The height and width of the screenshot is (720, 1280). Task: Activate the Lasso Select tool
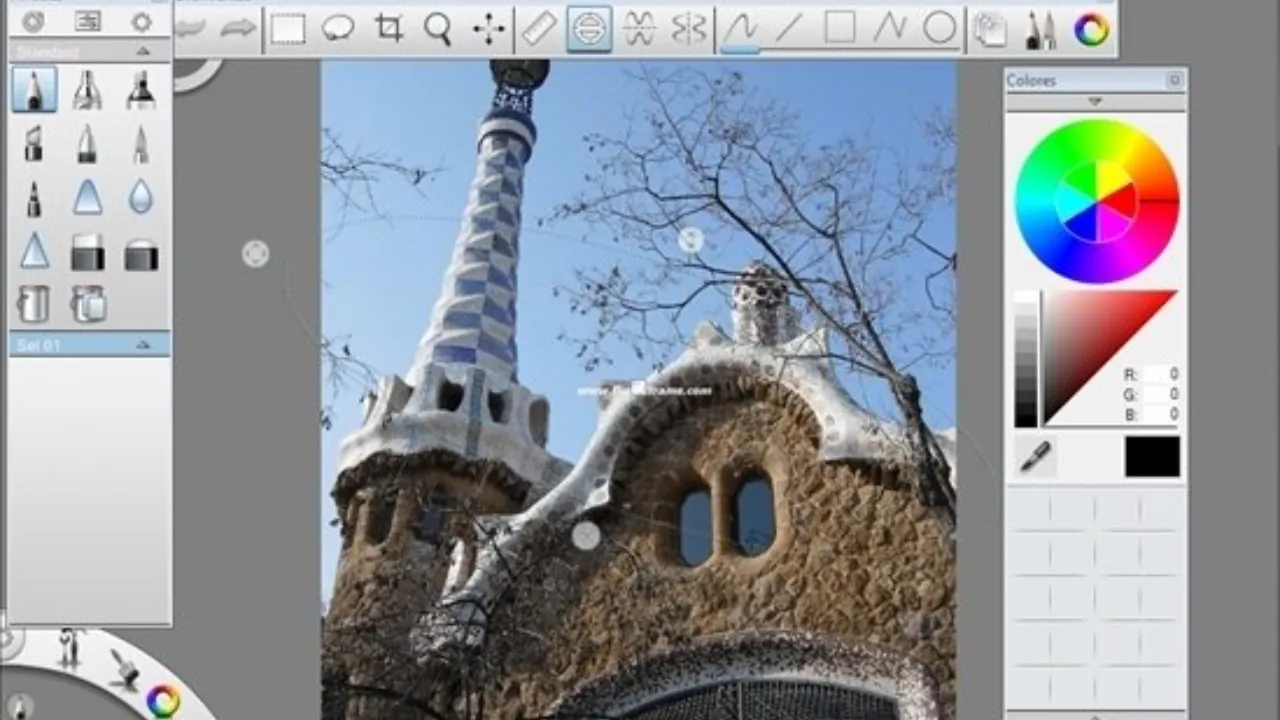click(x=338, y=29)
